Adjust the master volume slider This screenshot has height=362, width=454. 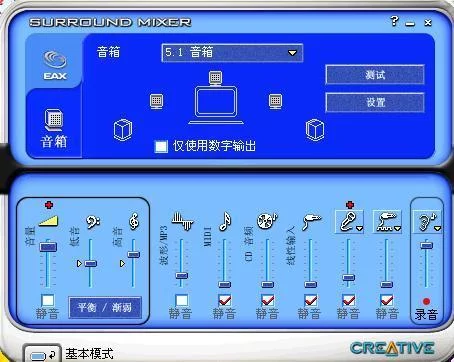pyautogui.click(x=49, y=247)
